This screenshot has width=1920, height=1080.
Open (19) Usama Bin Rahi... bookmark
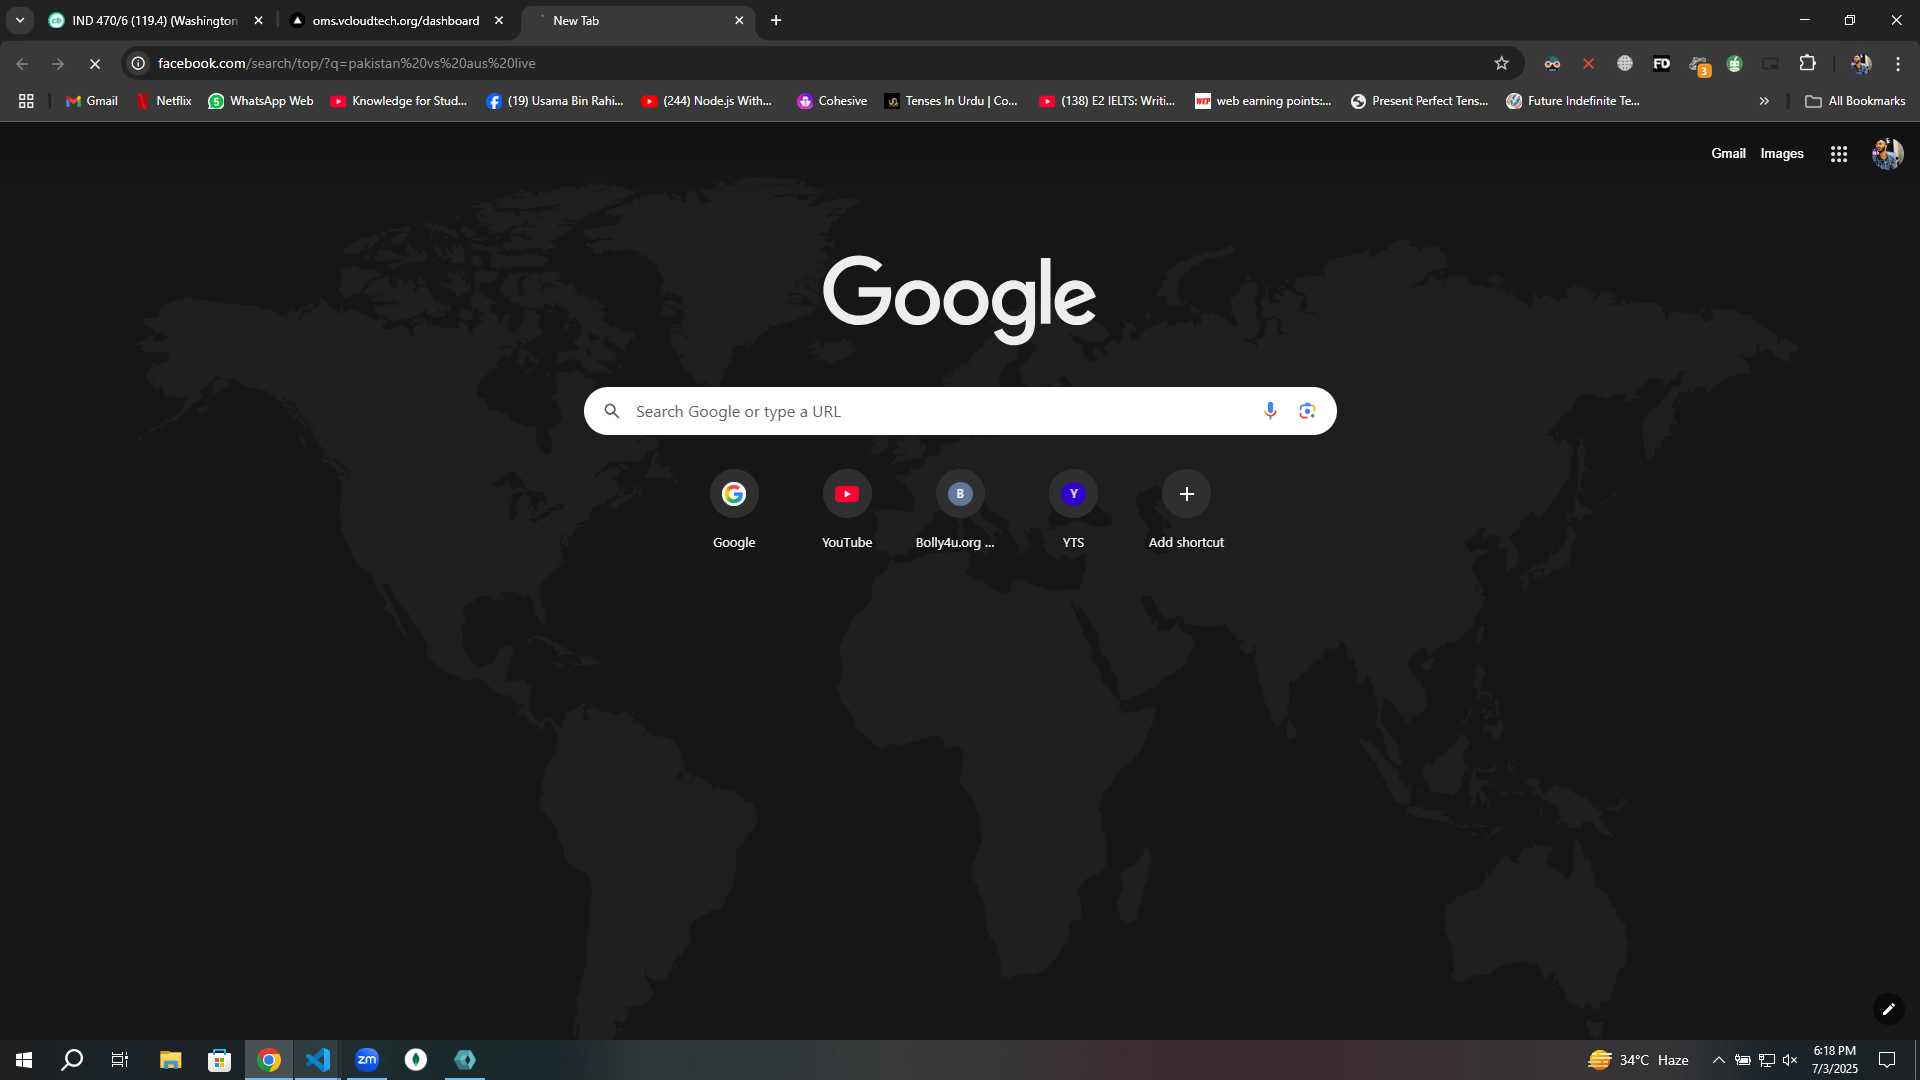click(554, 101)
